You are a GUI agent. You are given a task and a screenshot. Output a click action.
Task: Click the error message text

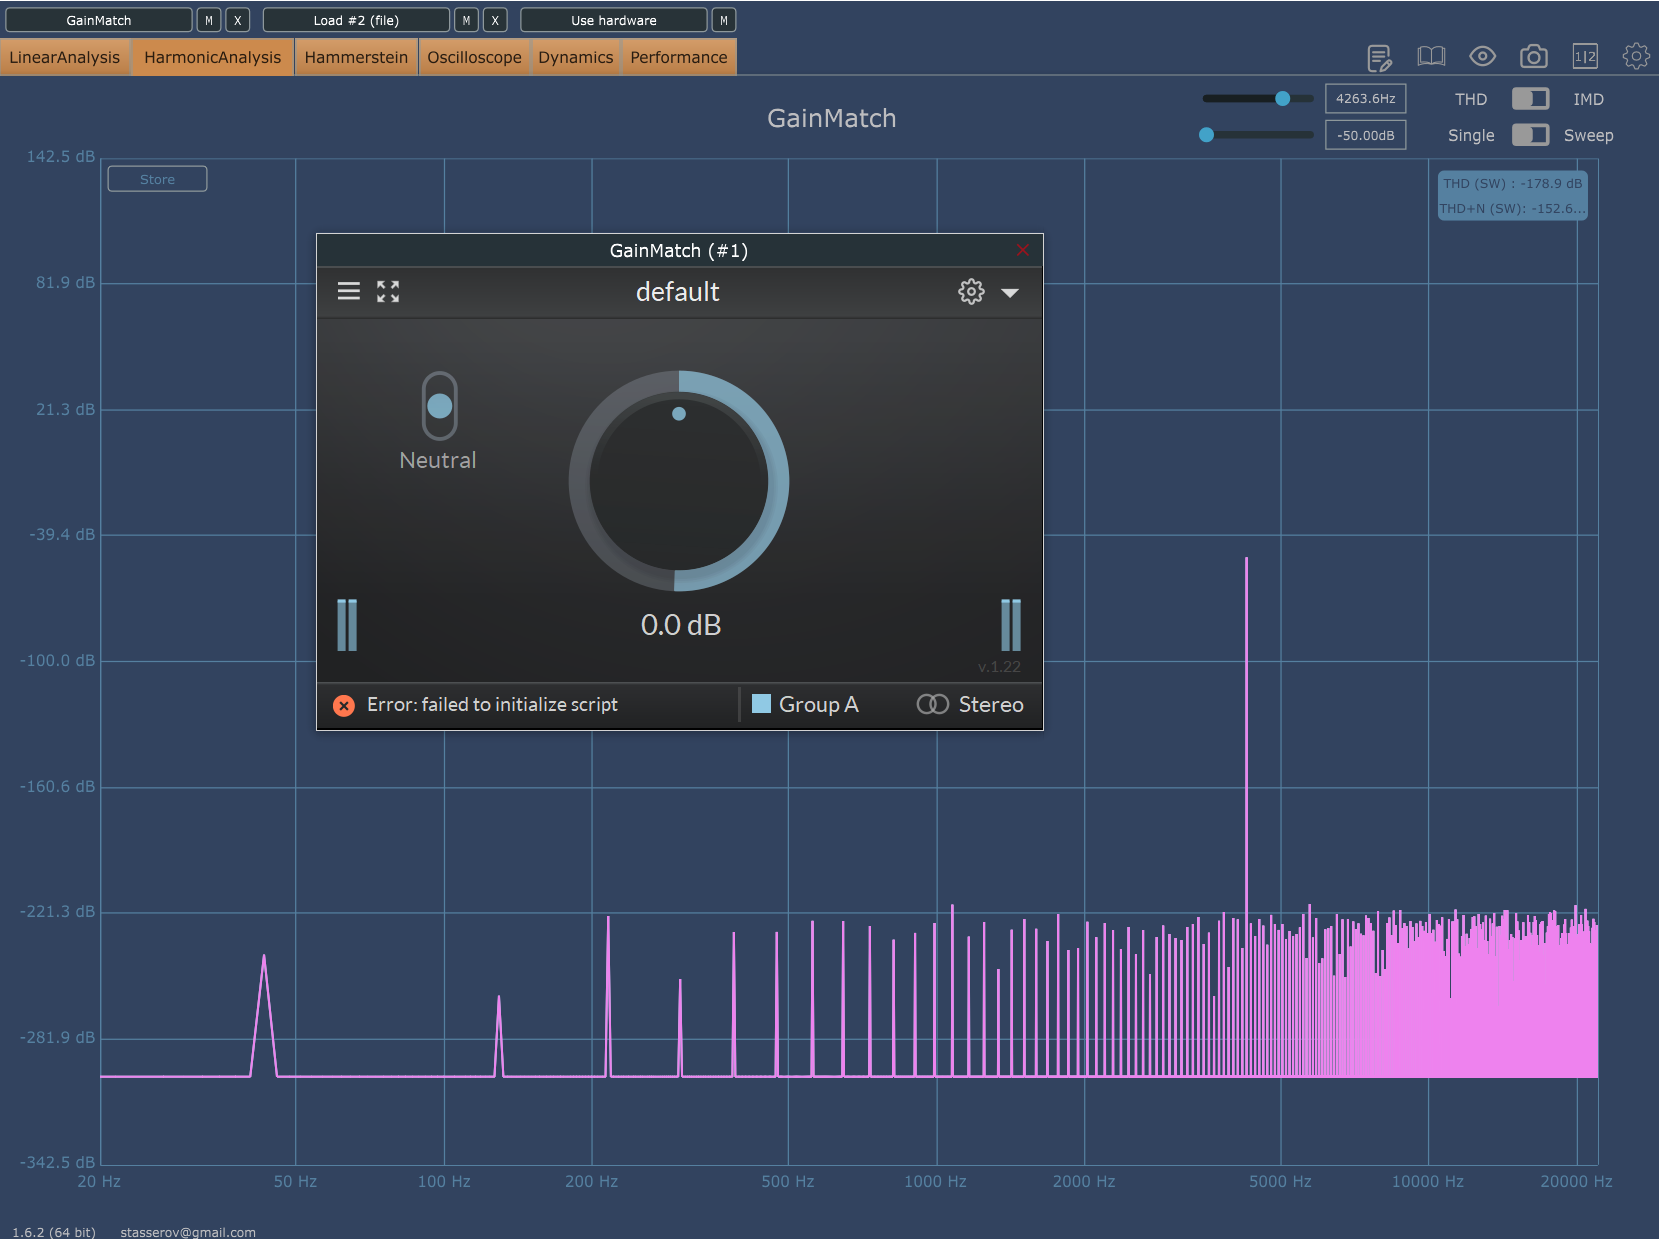(492, 705)
